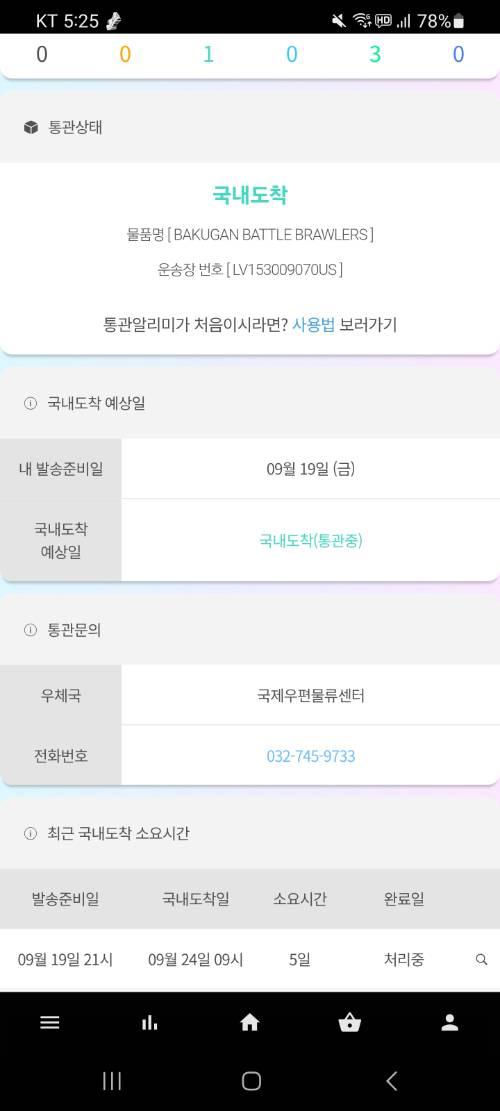The image size is (500, 1111).
Task: Open Android recent apps button
Action: point(112,1081)
